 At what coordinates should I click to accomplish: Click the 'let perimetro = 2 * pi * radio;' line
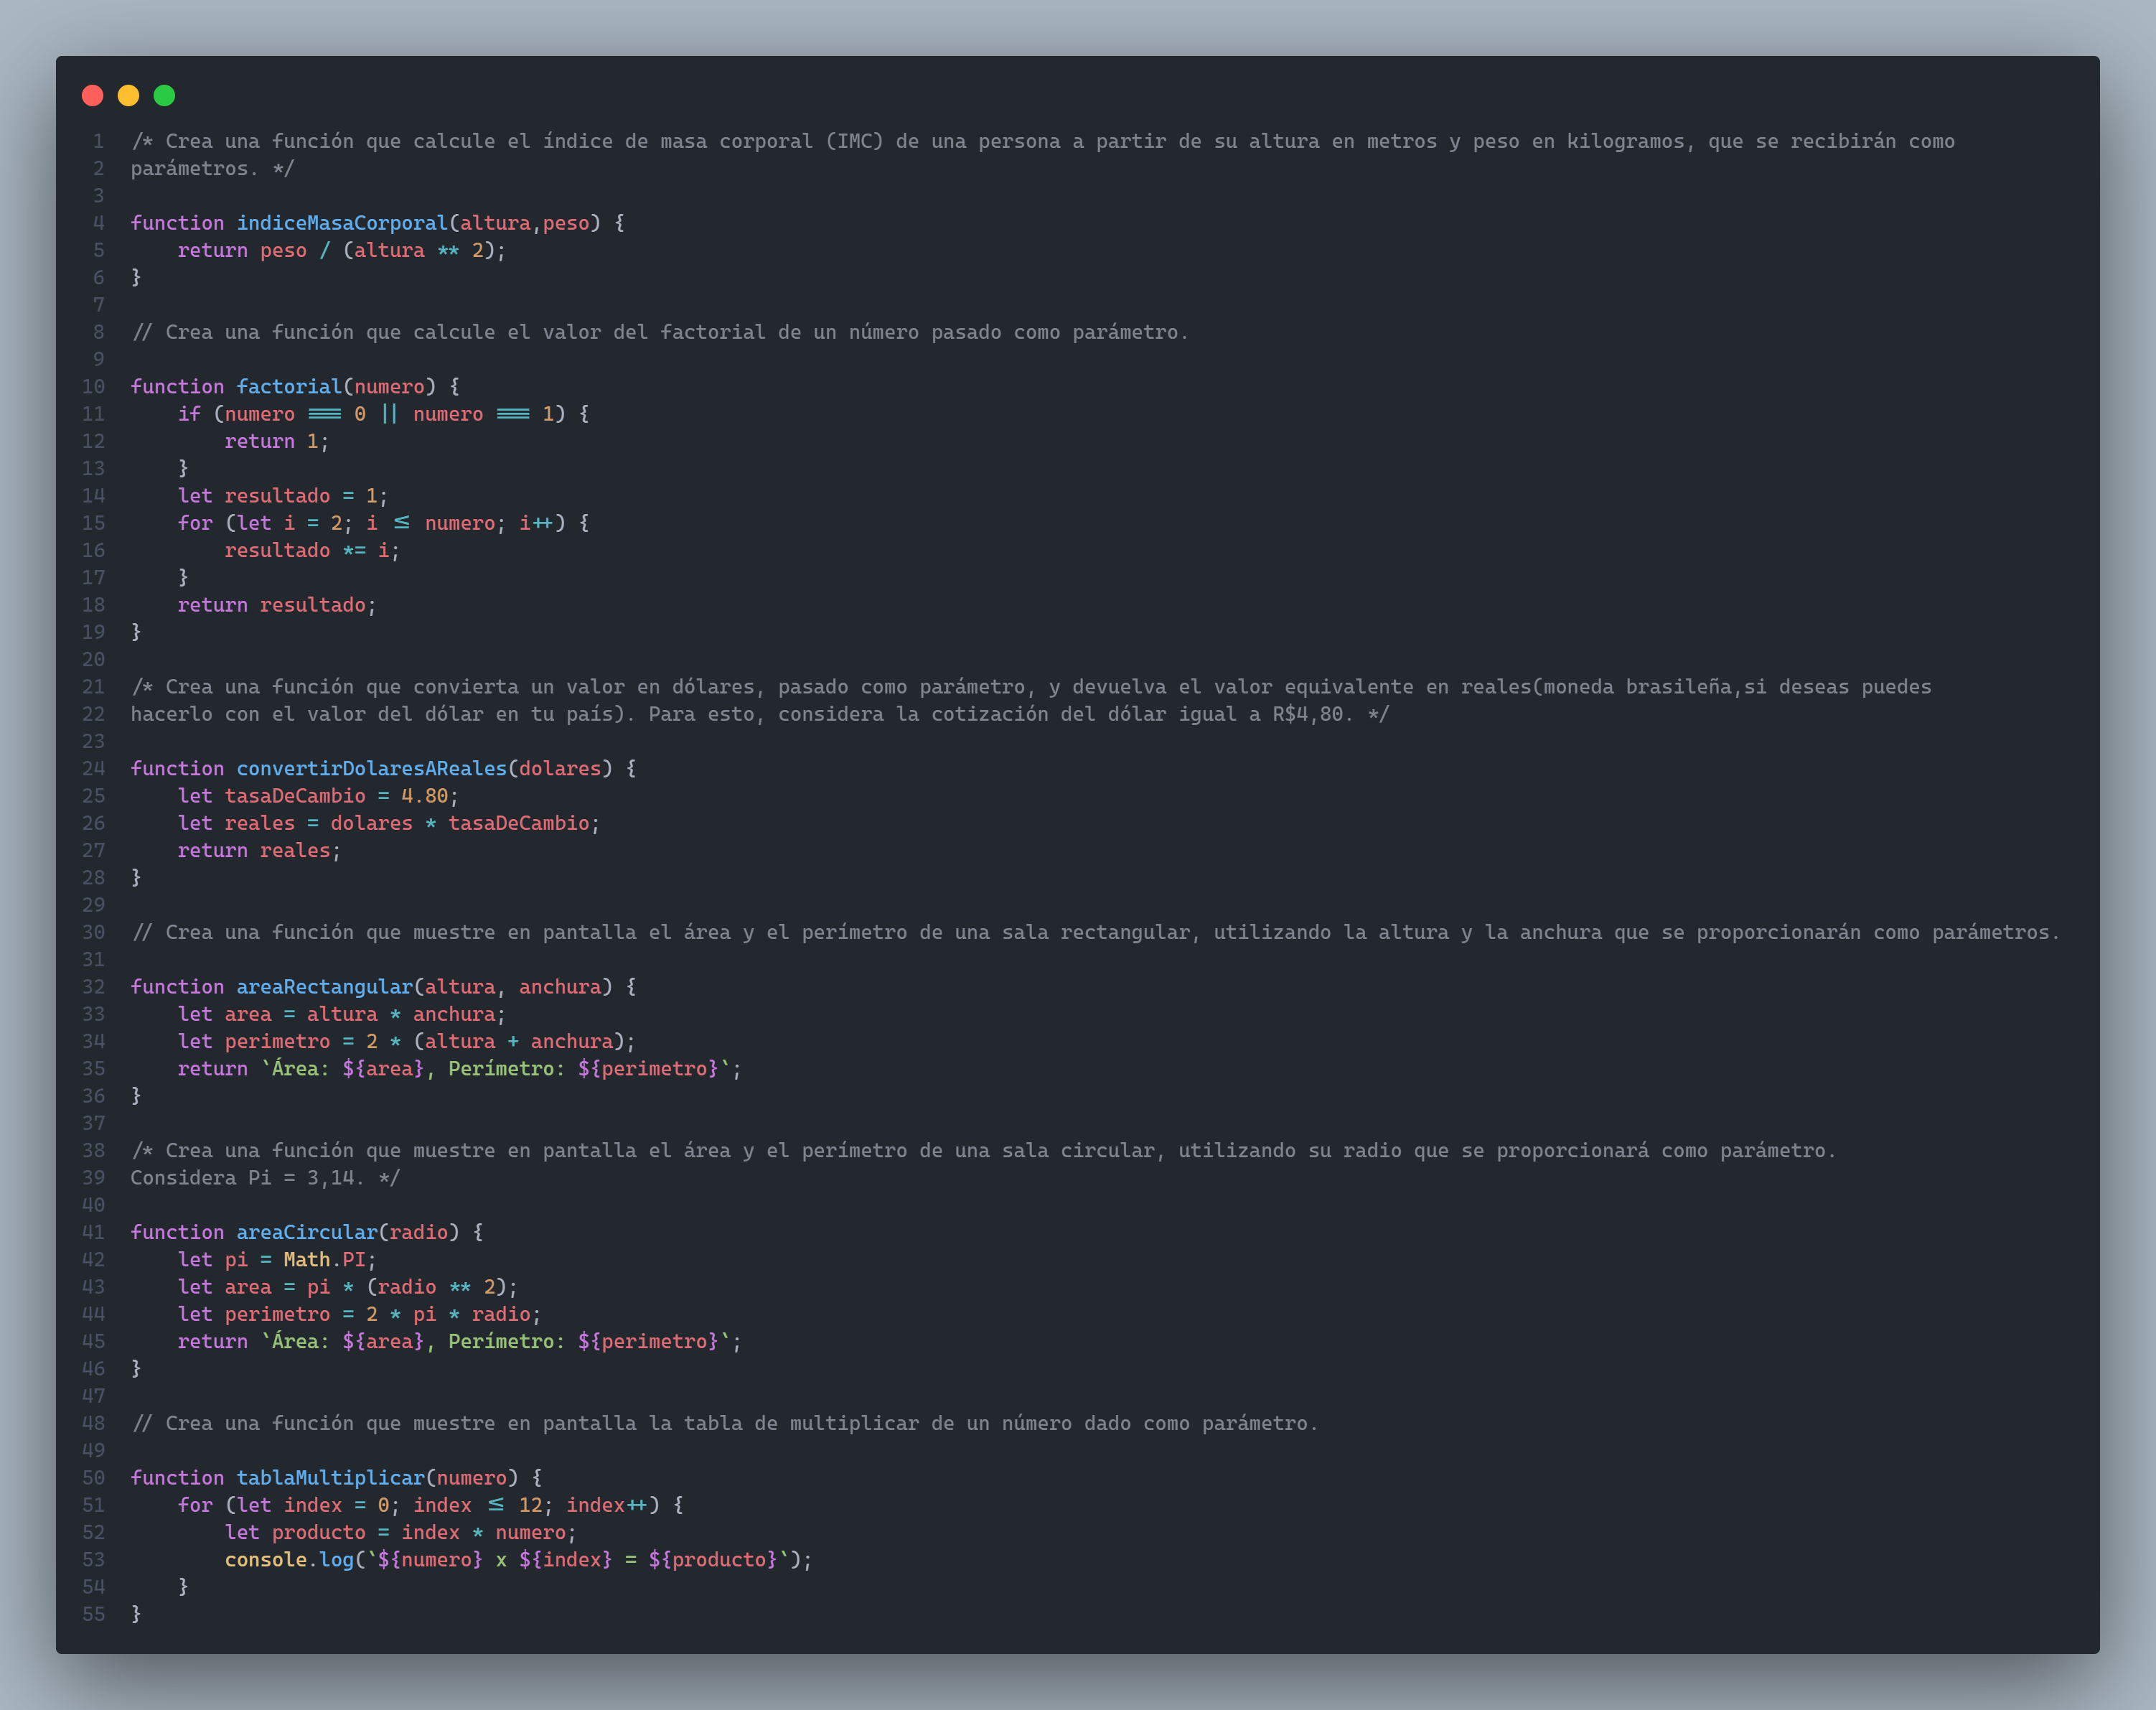tap(359, 1314)
